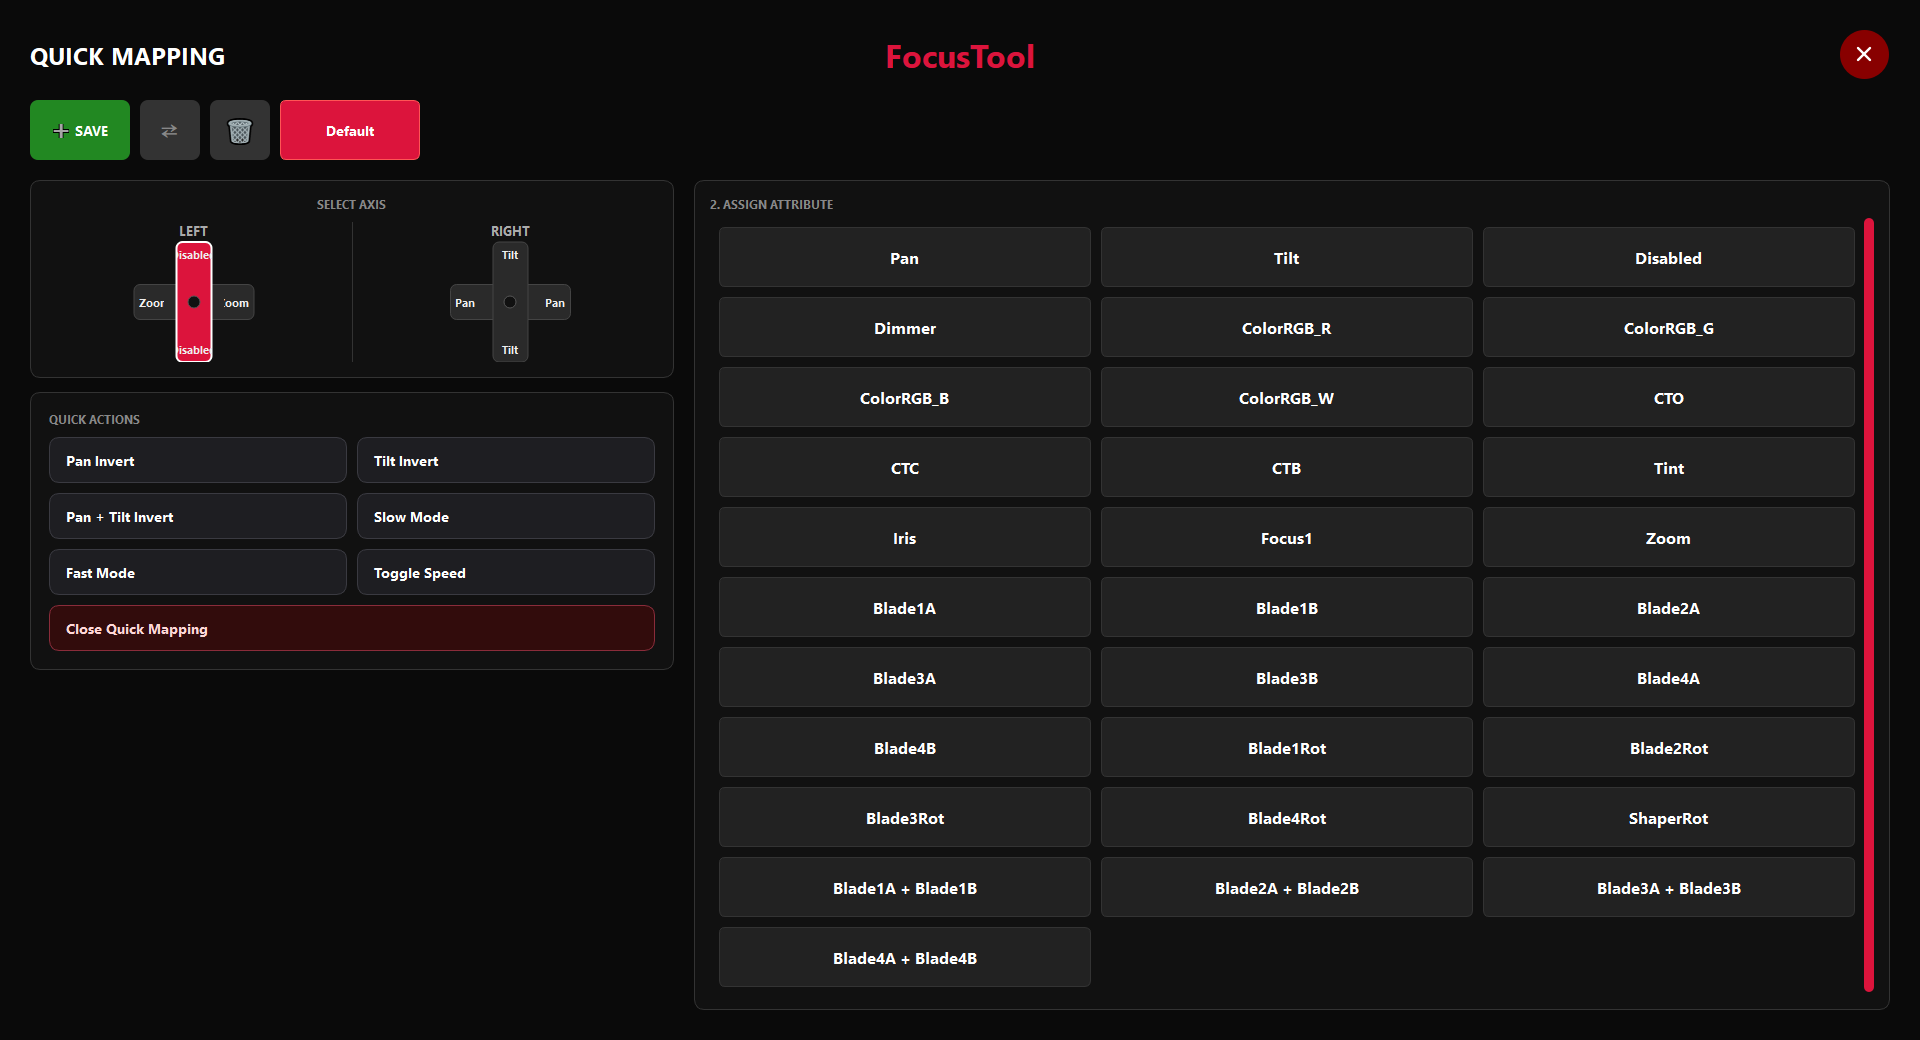Pick the Blade1B attribute
This screenshot has width=1920, height=1040.
(1287, 607)
